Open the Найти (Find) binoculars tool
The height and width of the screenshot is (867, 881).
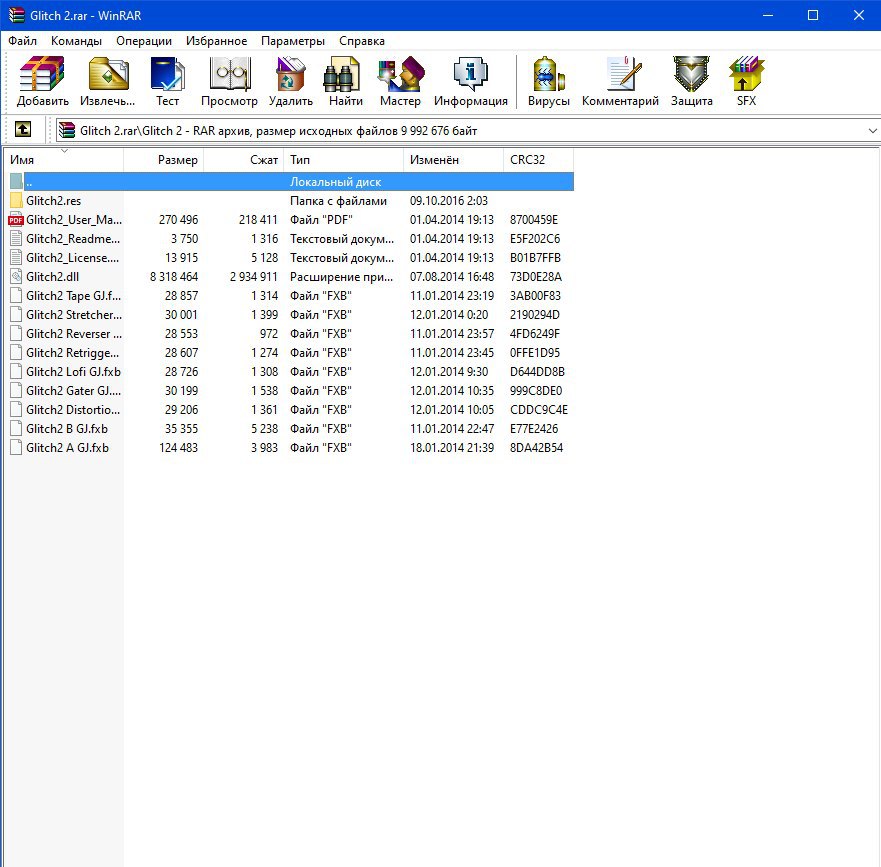pyautogui.click(x=346, y=81)
